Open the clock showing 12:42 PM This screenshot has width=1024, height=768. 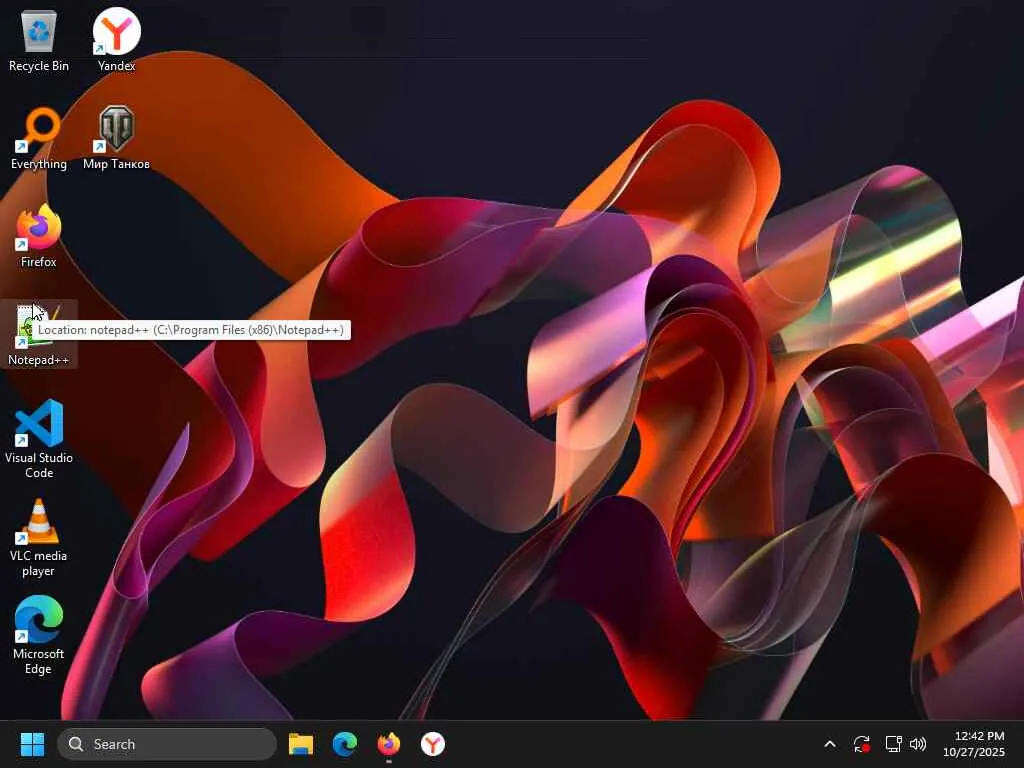click(973, 744)
